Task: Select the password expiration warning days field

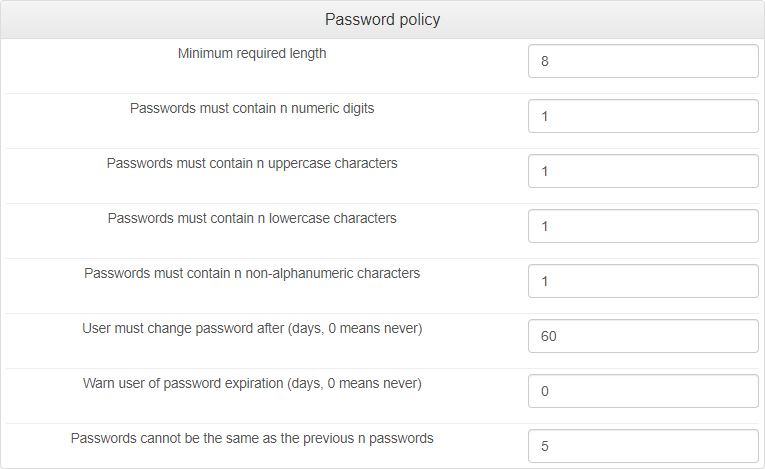Action: (643, 391)
